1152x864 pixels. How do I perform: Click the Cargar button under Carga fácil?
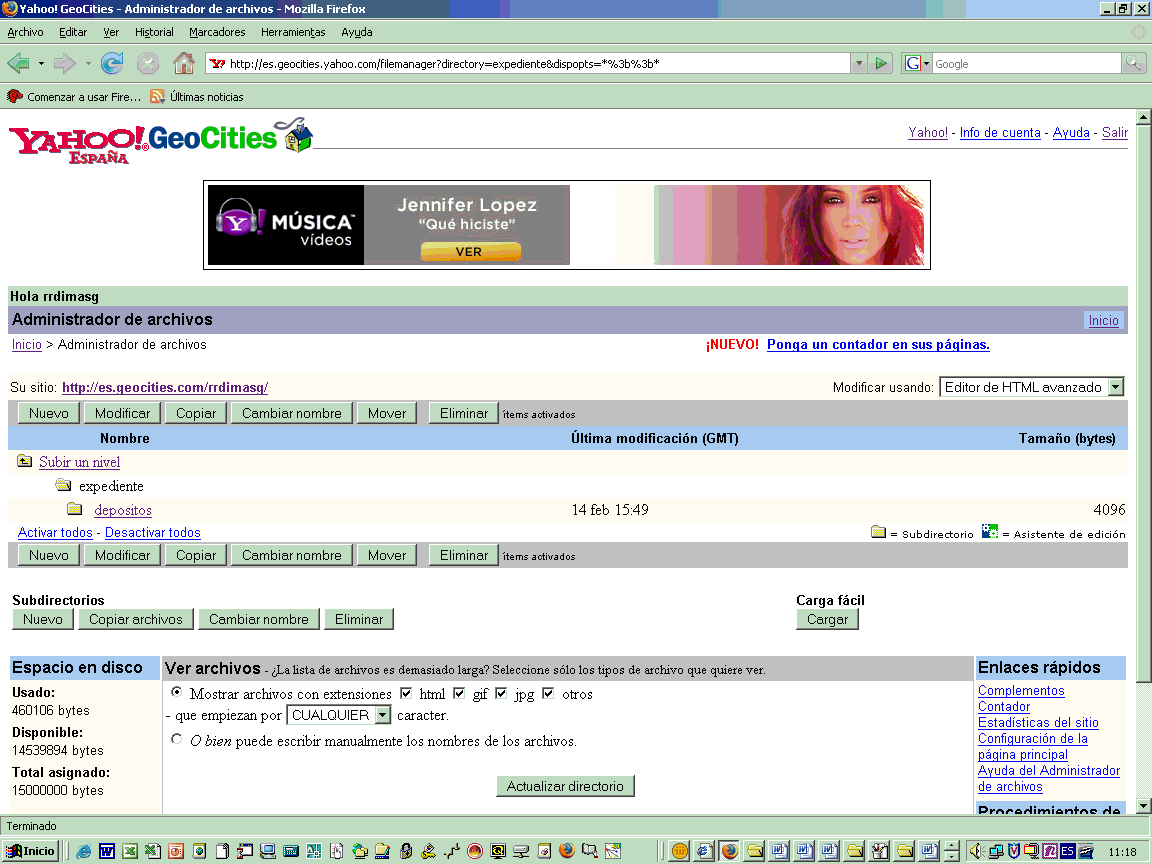coord(827,619)
